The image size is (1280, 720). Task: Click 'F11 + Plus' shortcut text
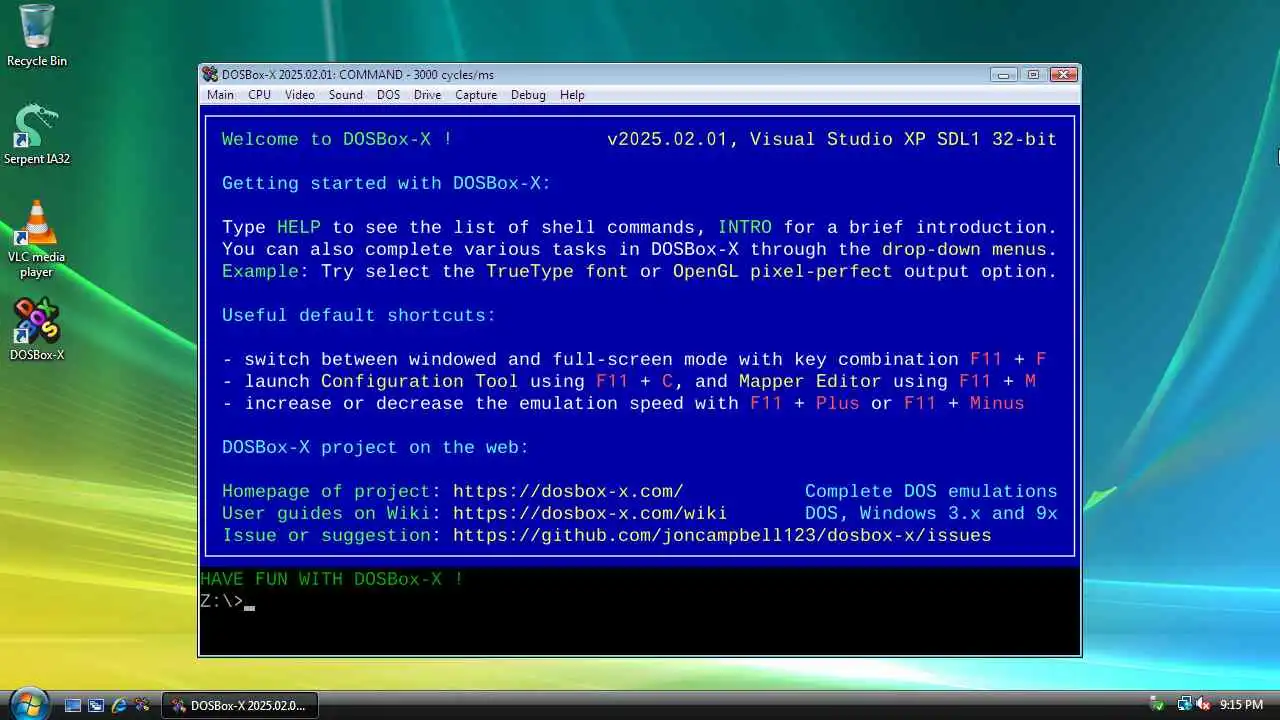(805, 403)
